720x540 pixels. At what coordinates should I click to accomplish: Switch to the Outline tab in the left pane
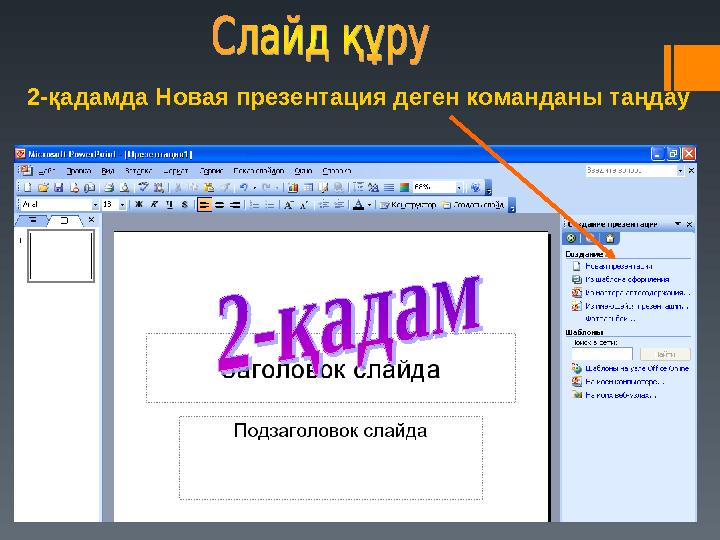[x=32, y=220]
